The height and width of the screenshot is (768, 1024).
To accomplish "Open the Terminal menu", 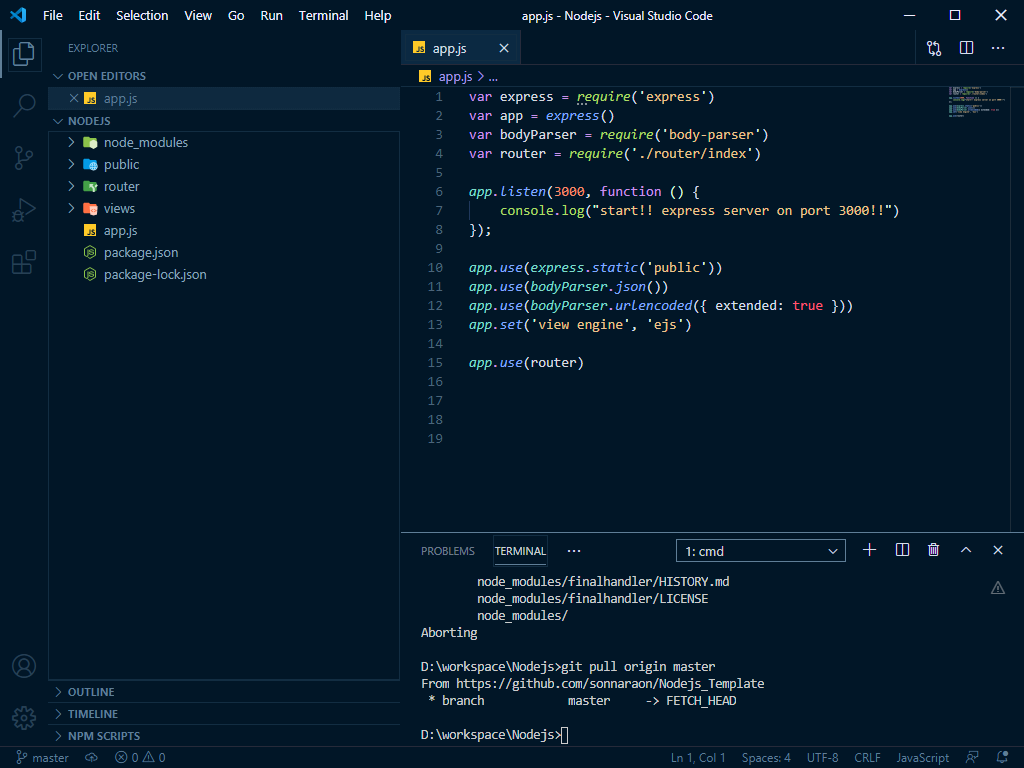I will 323,16.
